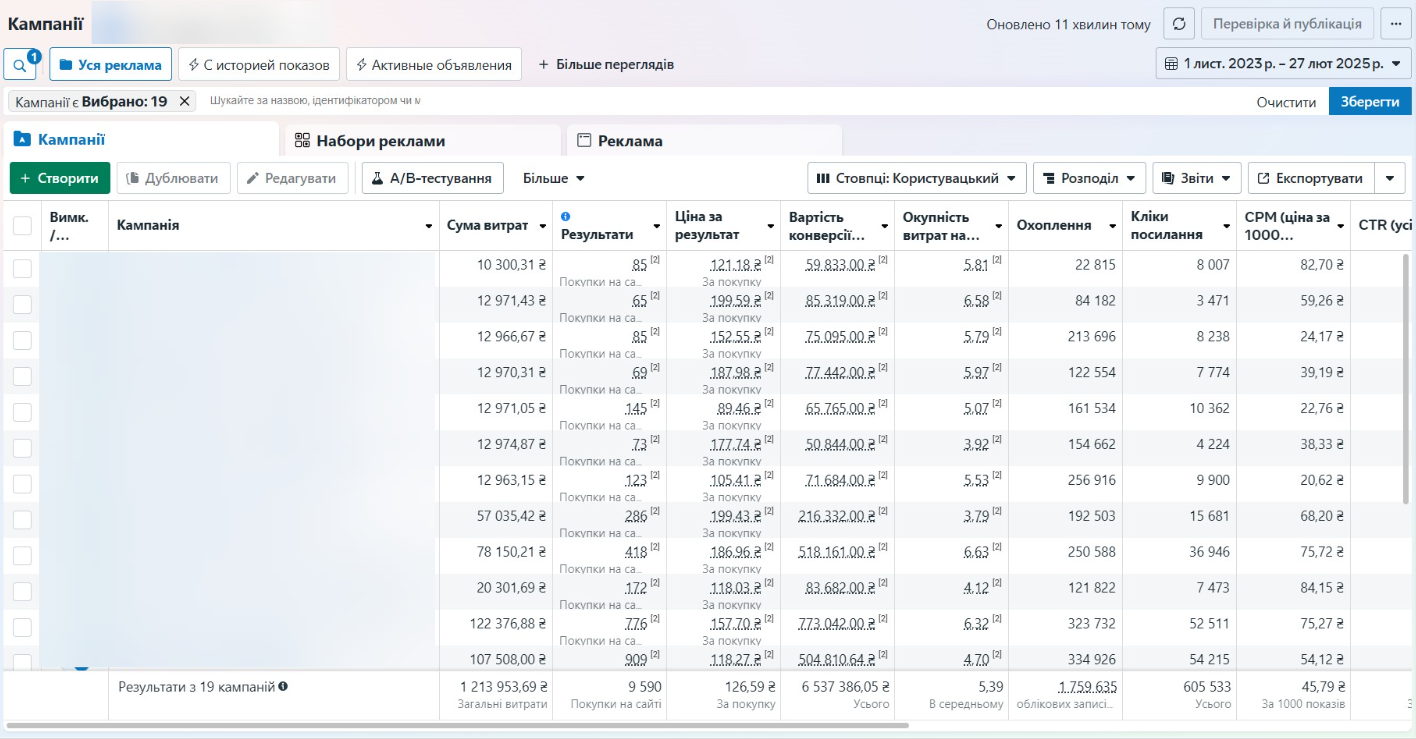
Task: Click '+ Більше переглядів'
Action: point(606,65)
